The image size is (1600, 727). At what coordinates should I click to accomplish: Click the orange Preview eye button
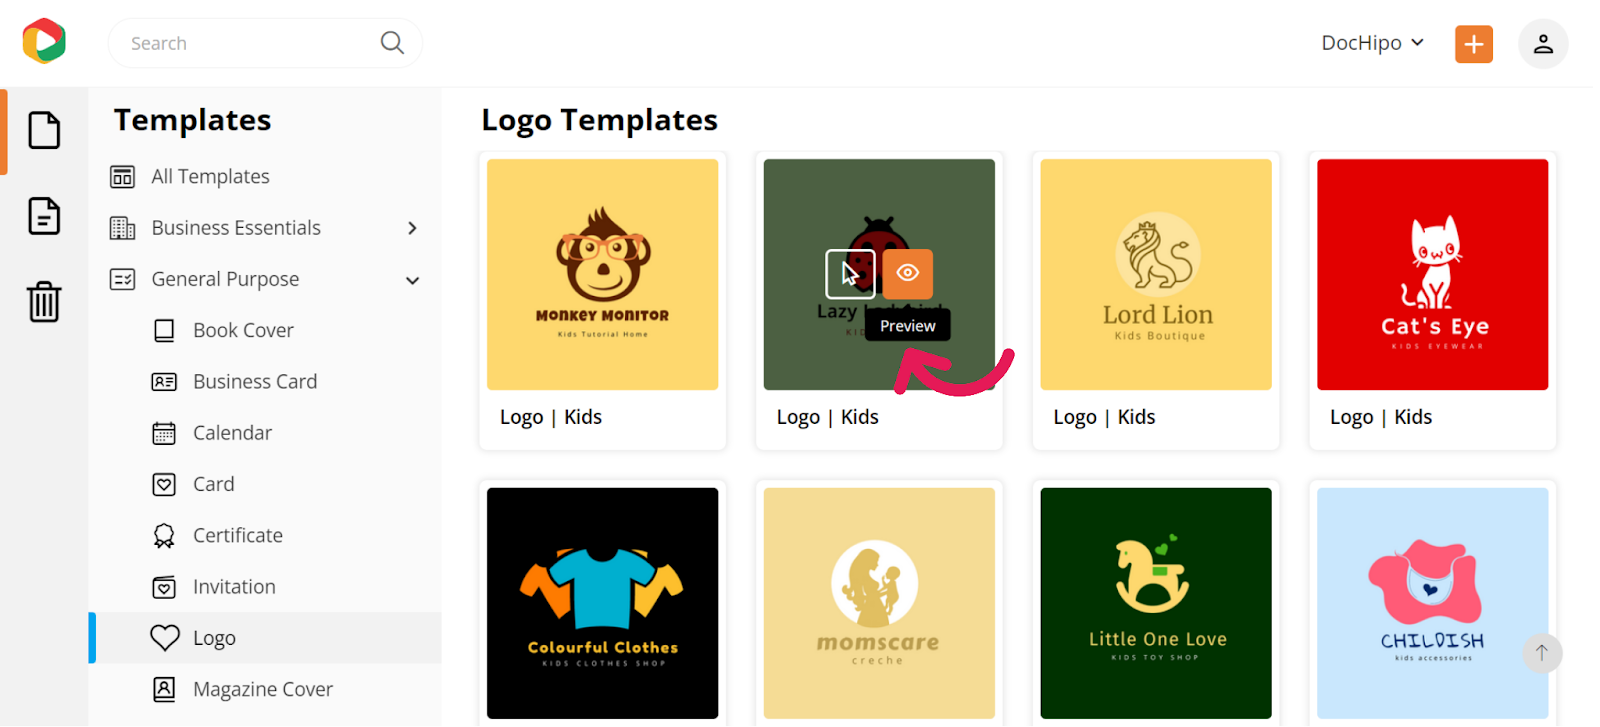907,274
